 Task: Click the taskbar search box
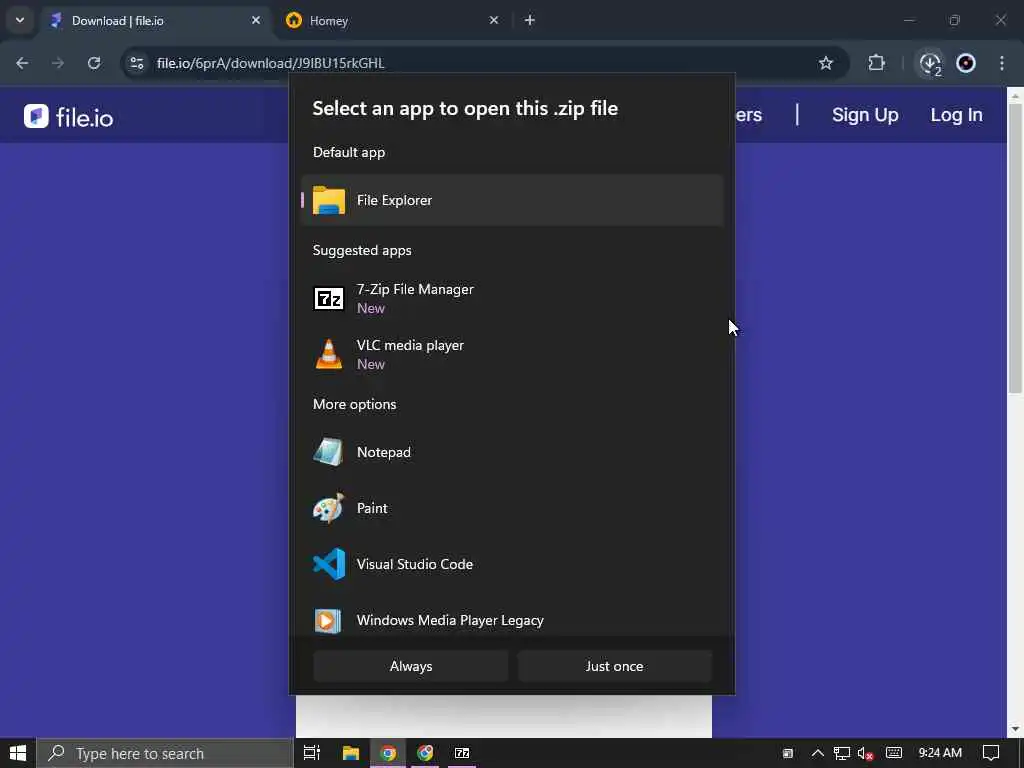pyautogui.click(x=165, y=753)
